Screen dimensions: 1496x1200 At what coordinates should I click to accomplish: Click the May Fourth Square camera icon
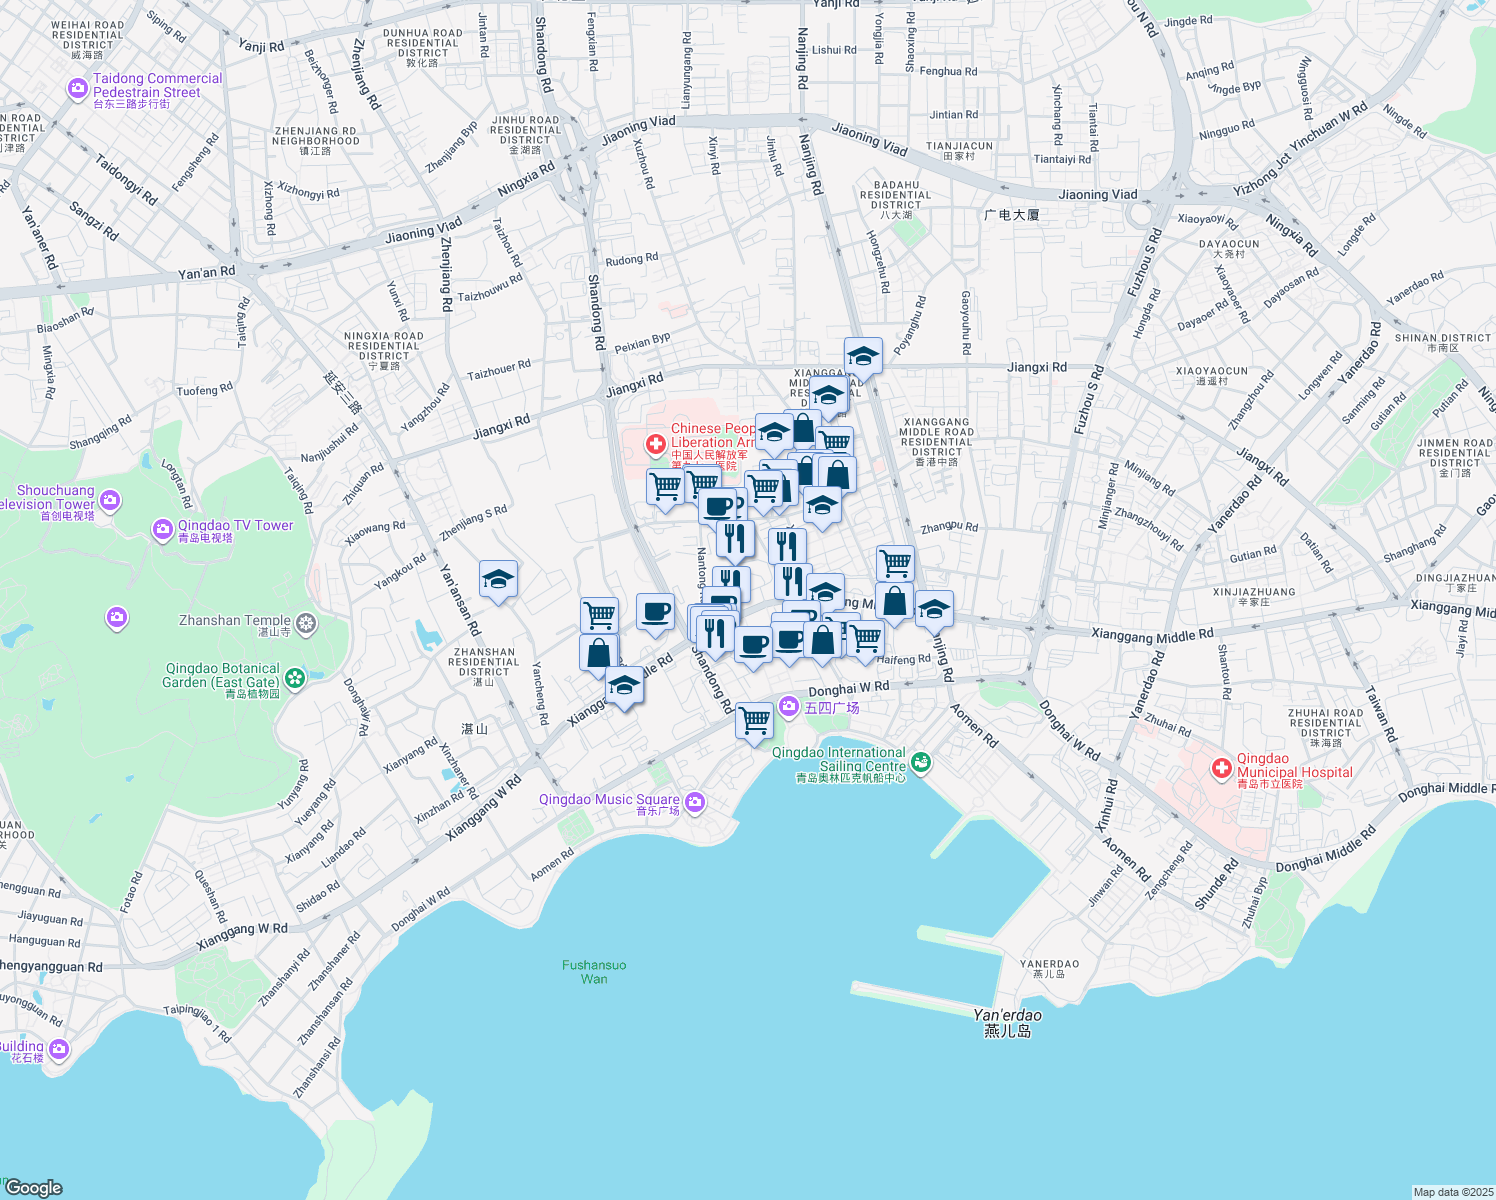(x=789, y=707)
